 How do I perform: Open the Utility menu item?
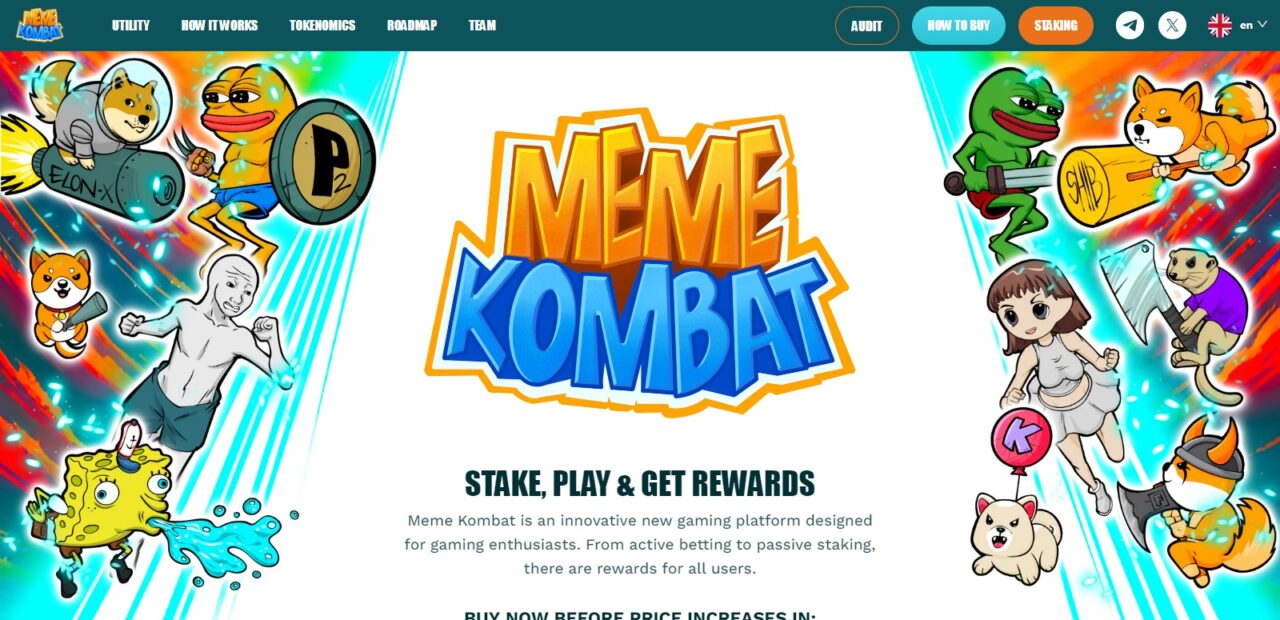(x=131, y=26)
